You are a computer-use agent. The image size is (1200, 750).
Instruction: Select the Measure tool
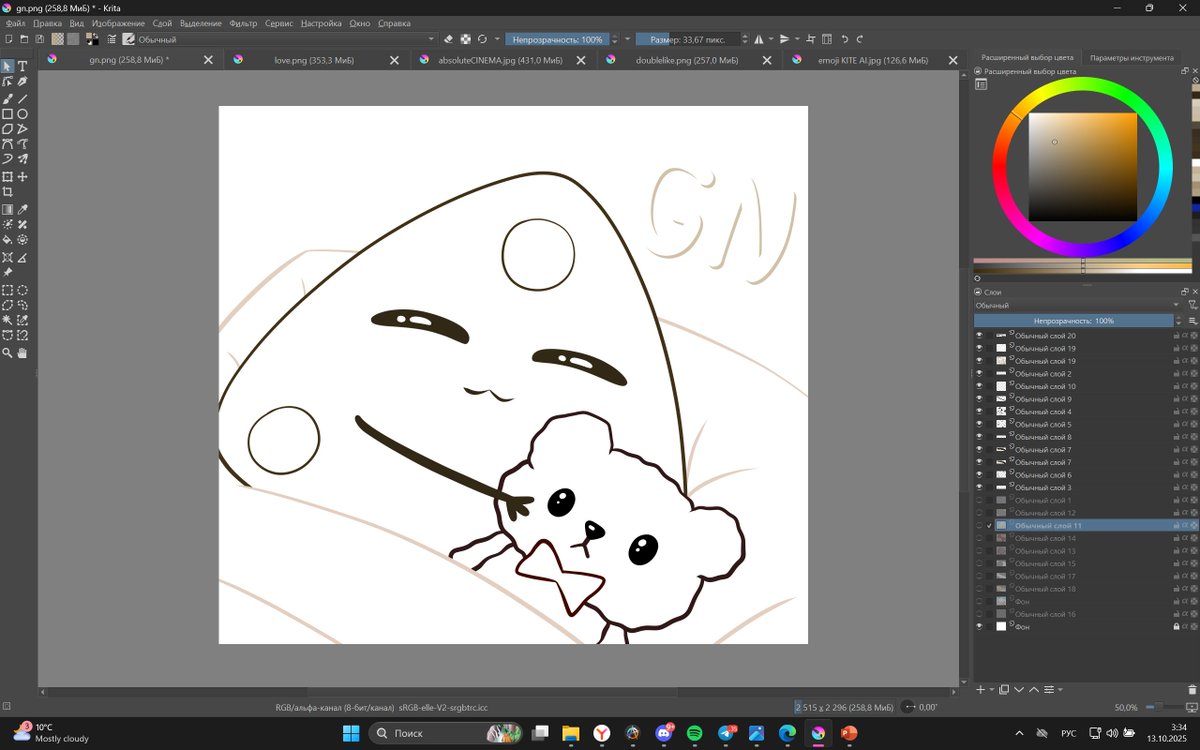(22, 258)
